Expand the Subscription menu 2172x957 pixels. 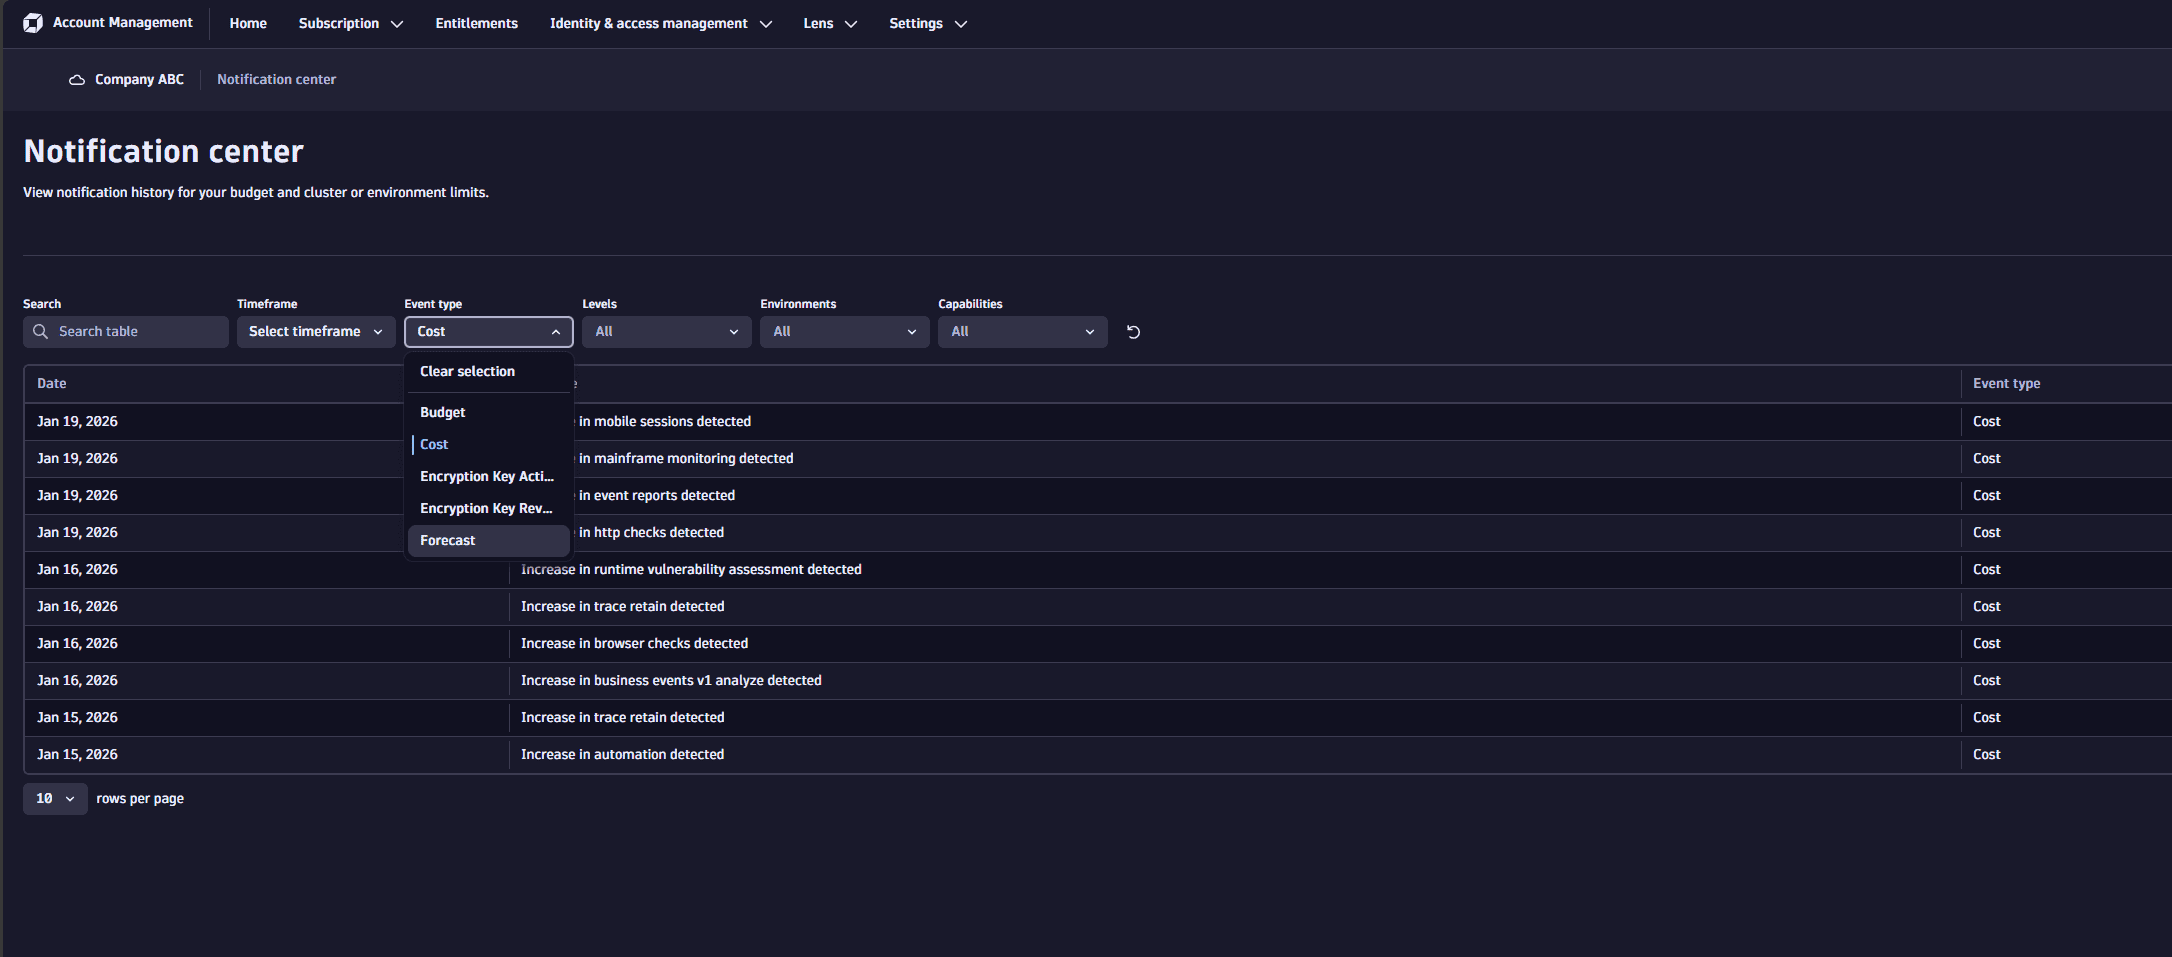pos(349,23)
